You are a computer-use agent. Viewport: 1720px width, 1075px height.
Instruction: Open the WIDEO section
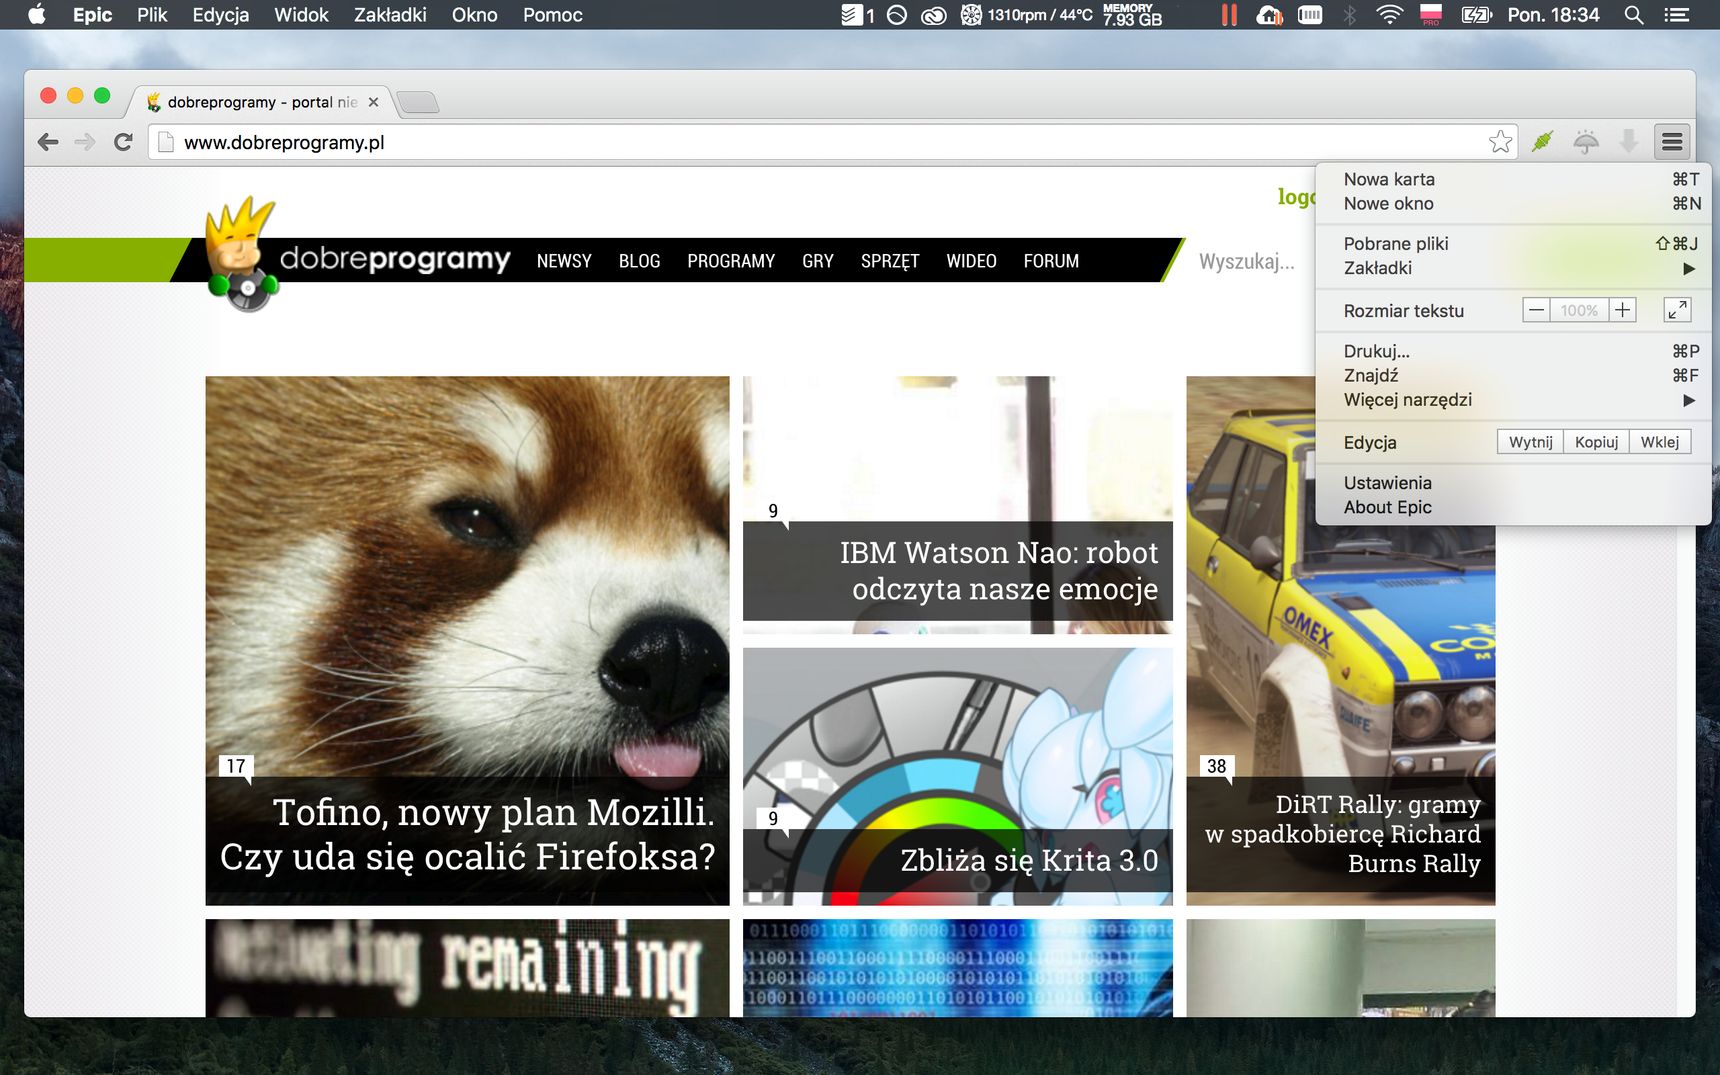point(971,261)
